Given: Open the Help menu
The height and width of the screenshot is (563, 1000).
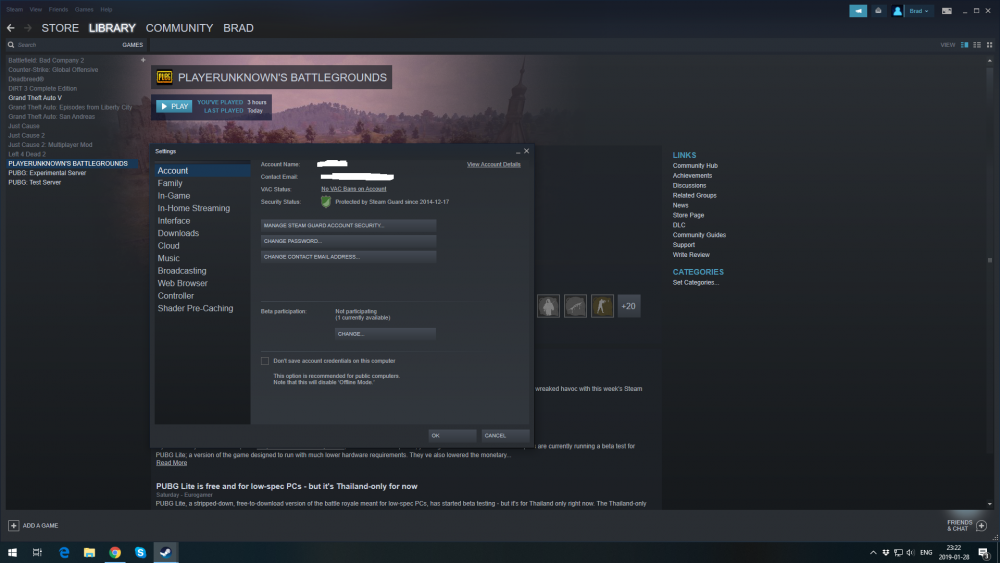Looking at the screenshot, I should 106,10.
